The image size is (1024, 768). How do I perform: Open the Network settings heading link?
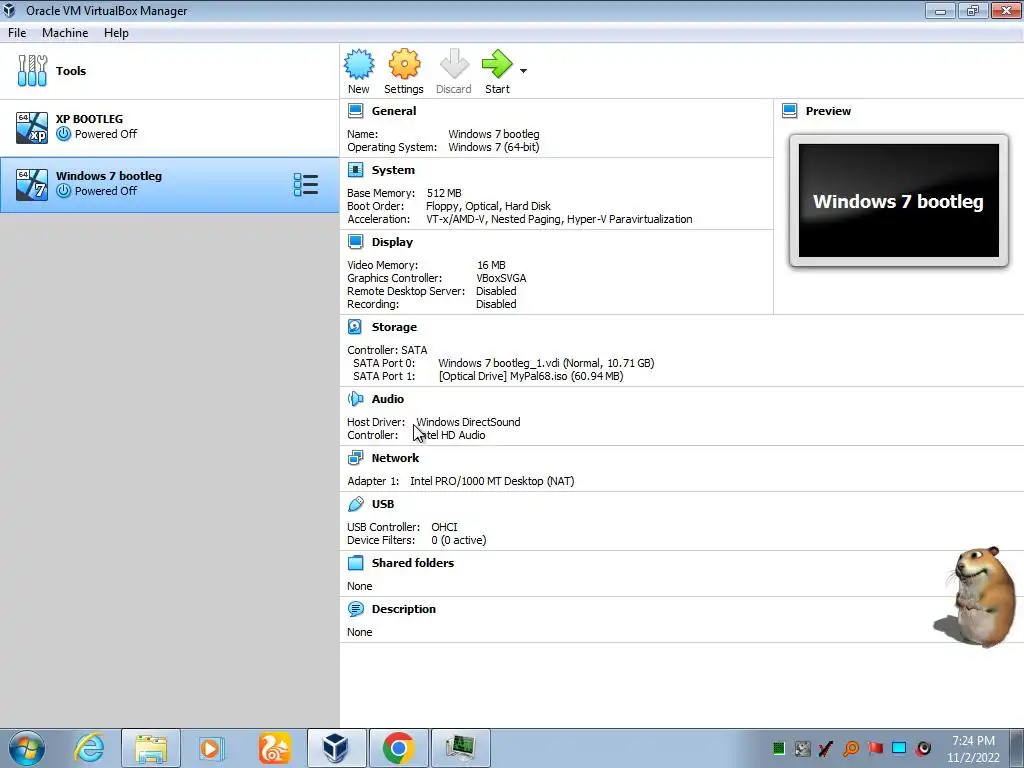[x=395, y=458]
